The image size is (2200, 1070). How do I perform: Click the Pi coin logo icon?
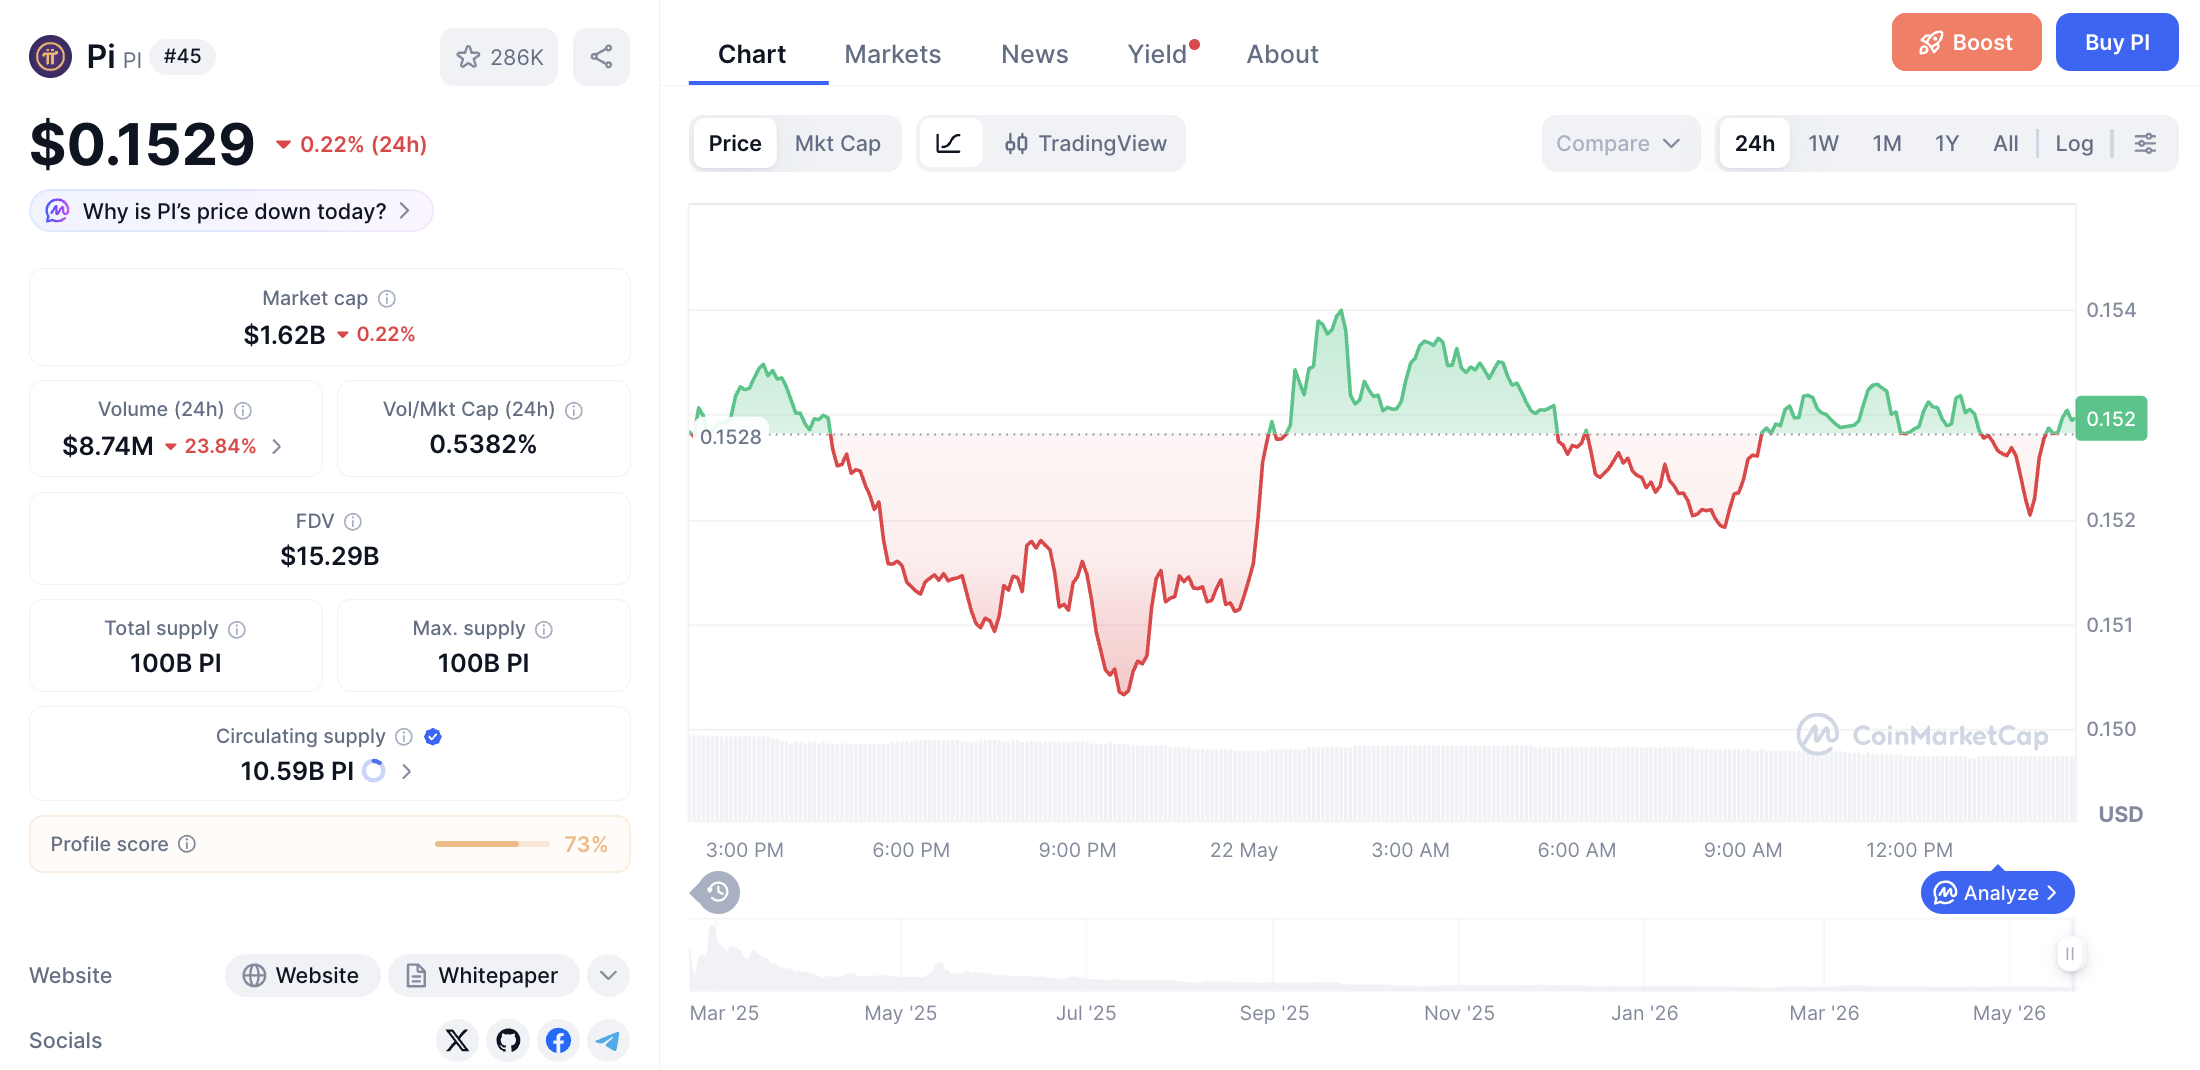coord(50,56)
